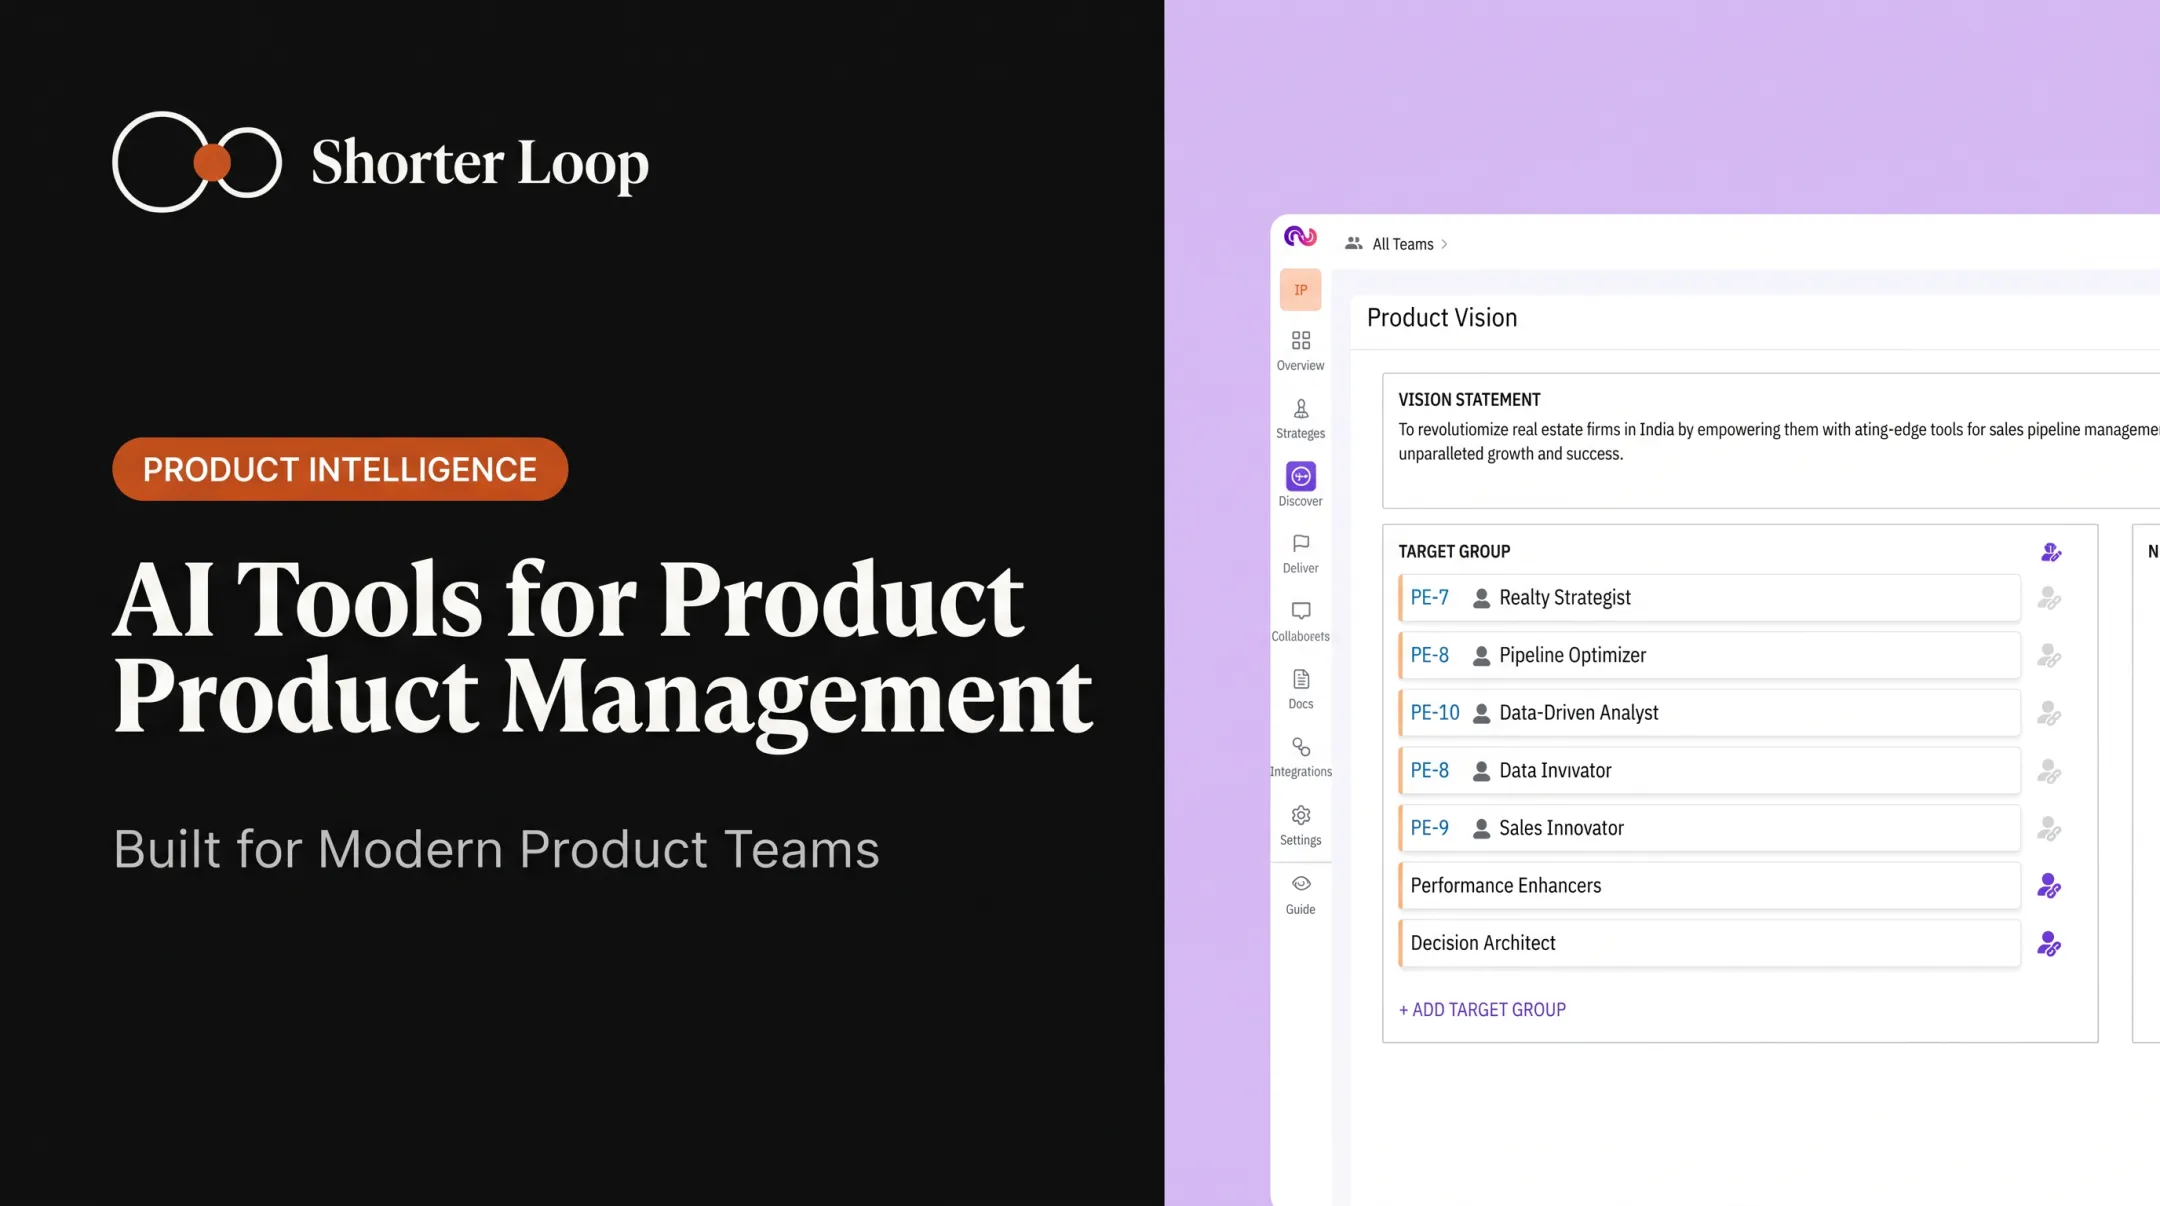Select the Realty Strategist row
The width and height of the screenshot is (2160, 1206).
click(x=1709, y=598)
